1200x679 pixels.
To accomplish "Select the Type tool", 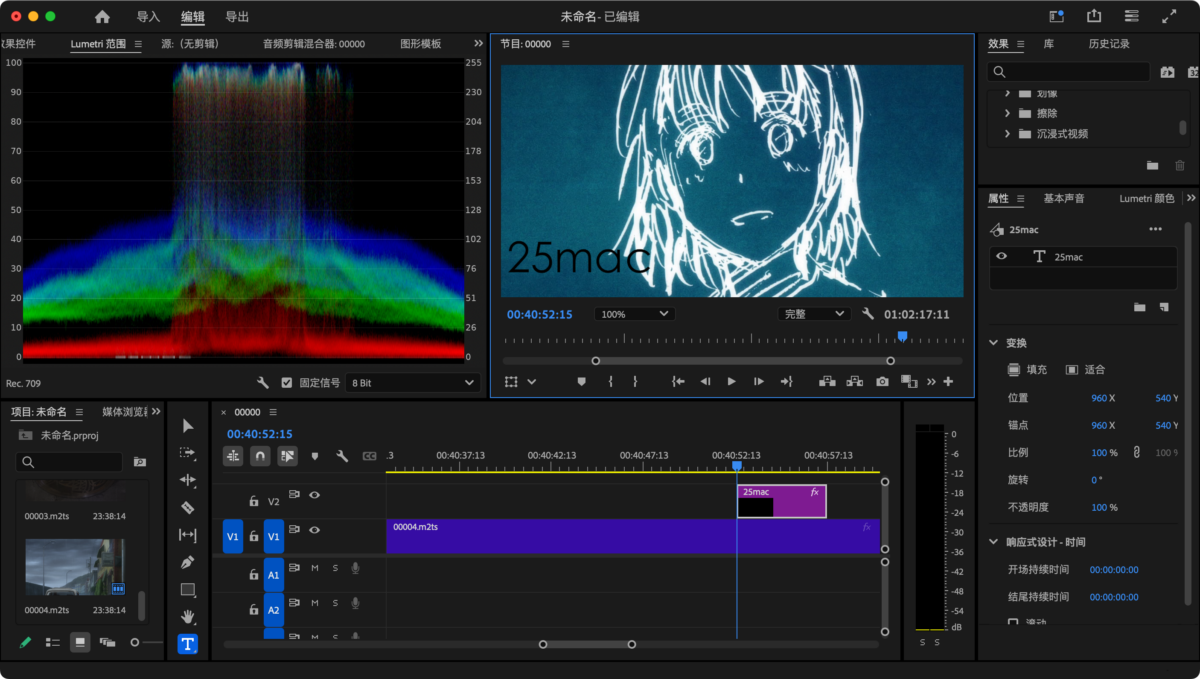I will (188, 644).
